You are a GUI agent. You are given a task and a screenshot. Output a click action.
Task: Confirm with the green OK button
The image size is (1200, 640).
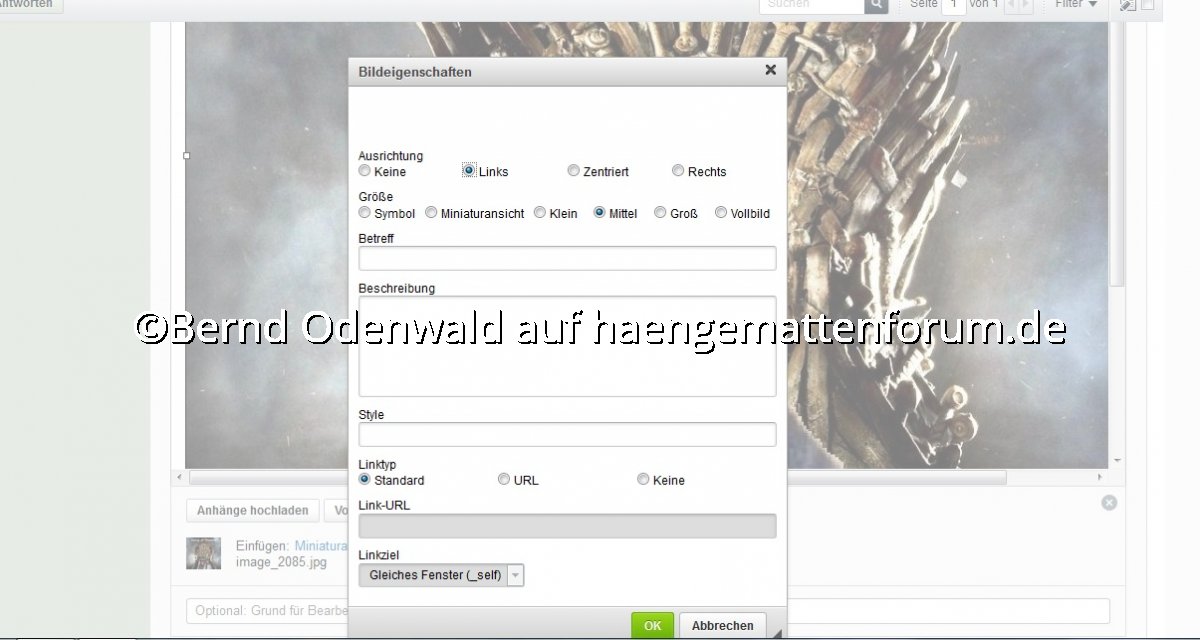(652, 626)
